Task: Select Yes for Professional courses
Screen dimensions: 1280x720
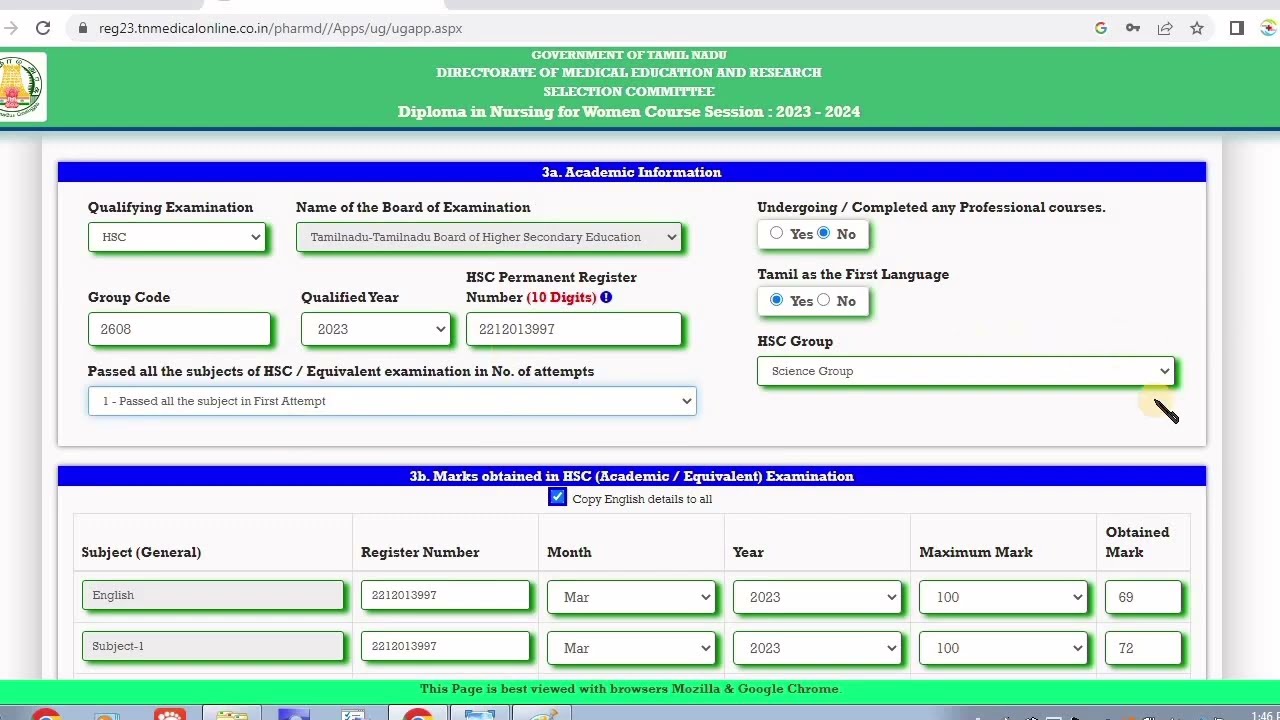Action: (777, 233)
